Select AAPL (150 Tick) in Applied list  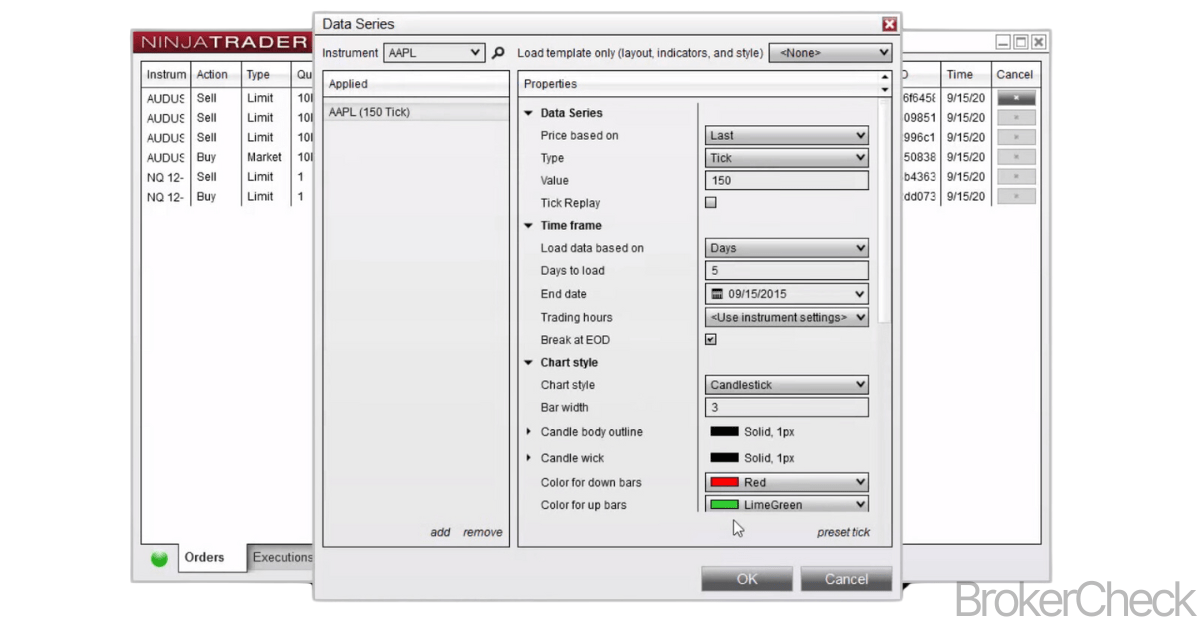416,112
